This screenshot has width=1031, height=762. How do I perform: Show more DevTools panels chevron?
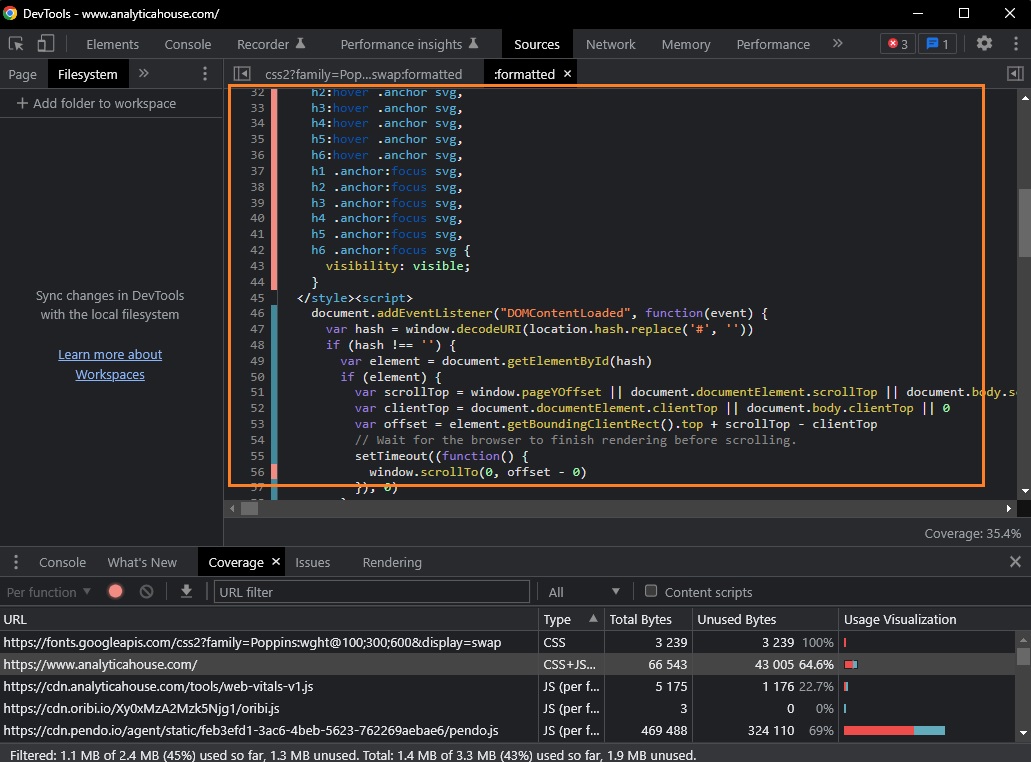coord(837,43)
